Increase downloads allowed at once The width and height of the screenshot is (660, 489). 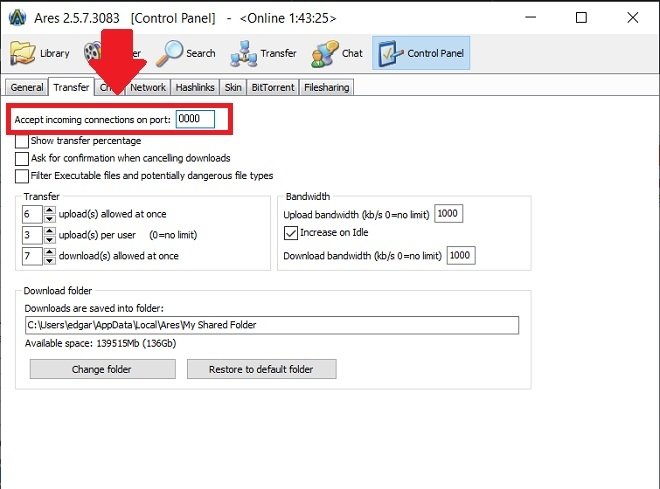50,252
